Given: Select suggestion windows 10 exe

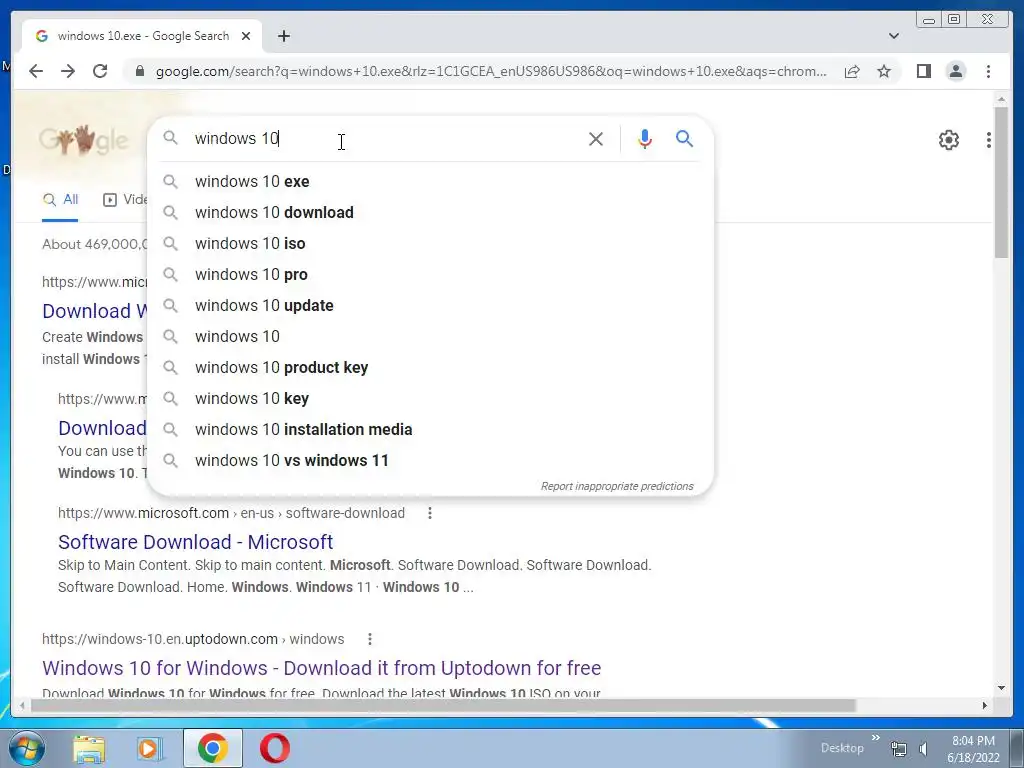Looking at the screenshot, I should pos(431,182).
